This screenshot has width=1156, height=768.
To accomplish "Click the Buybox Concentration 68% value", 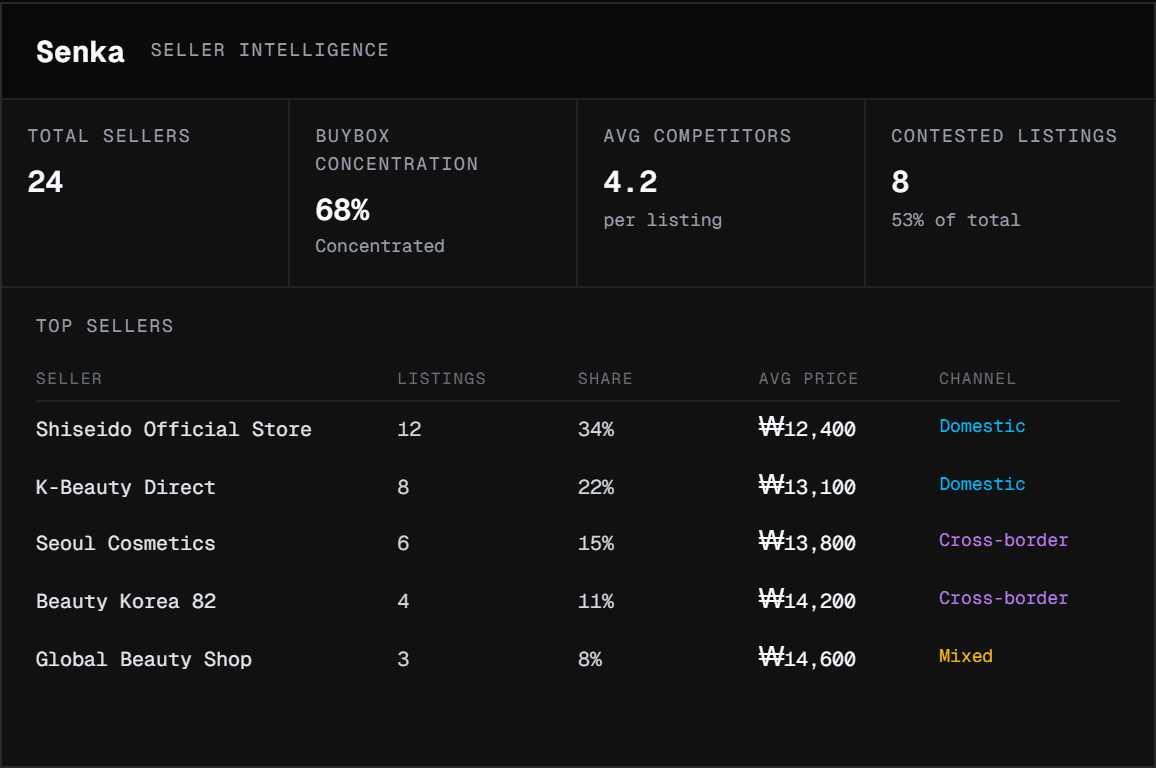I will point(342,210).
